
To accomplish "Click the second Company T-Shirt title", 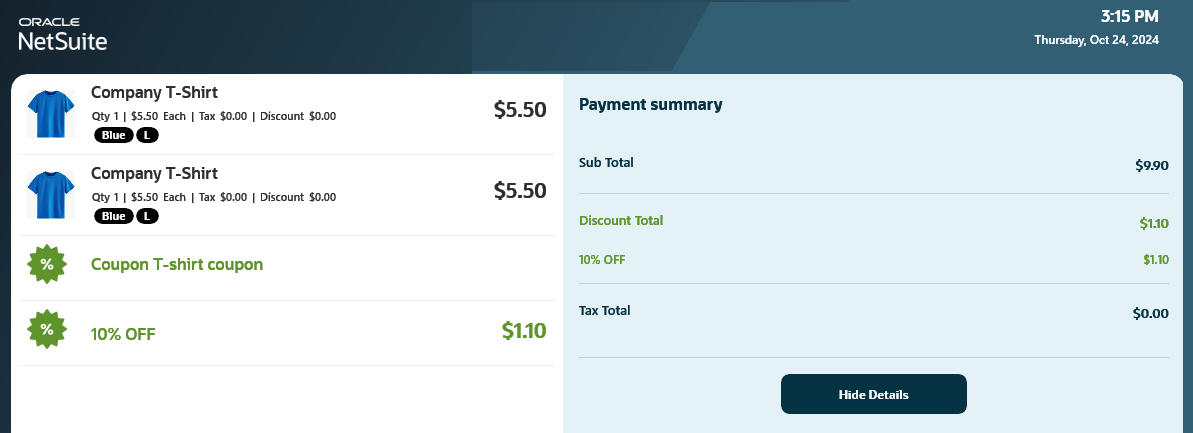I will pyautogui.click(x=154, y=174).
